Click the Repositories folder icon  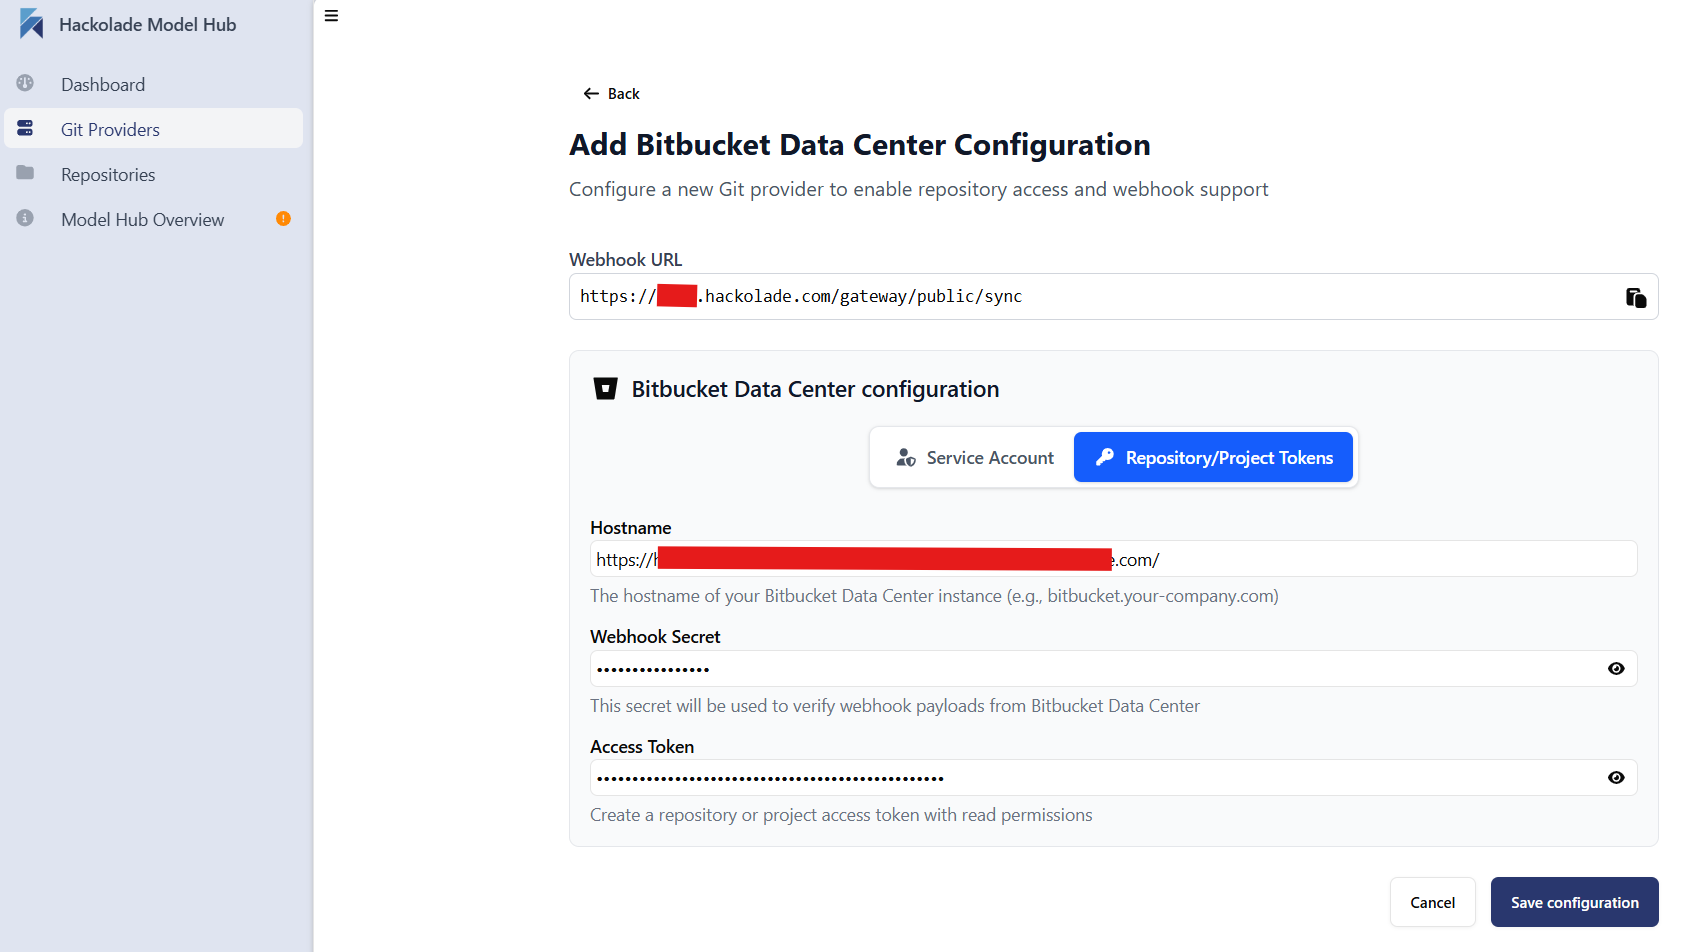[26, 173]
